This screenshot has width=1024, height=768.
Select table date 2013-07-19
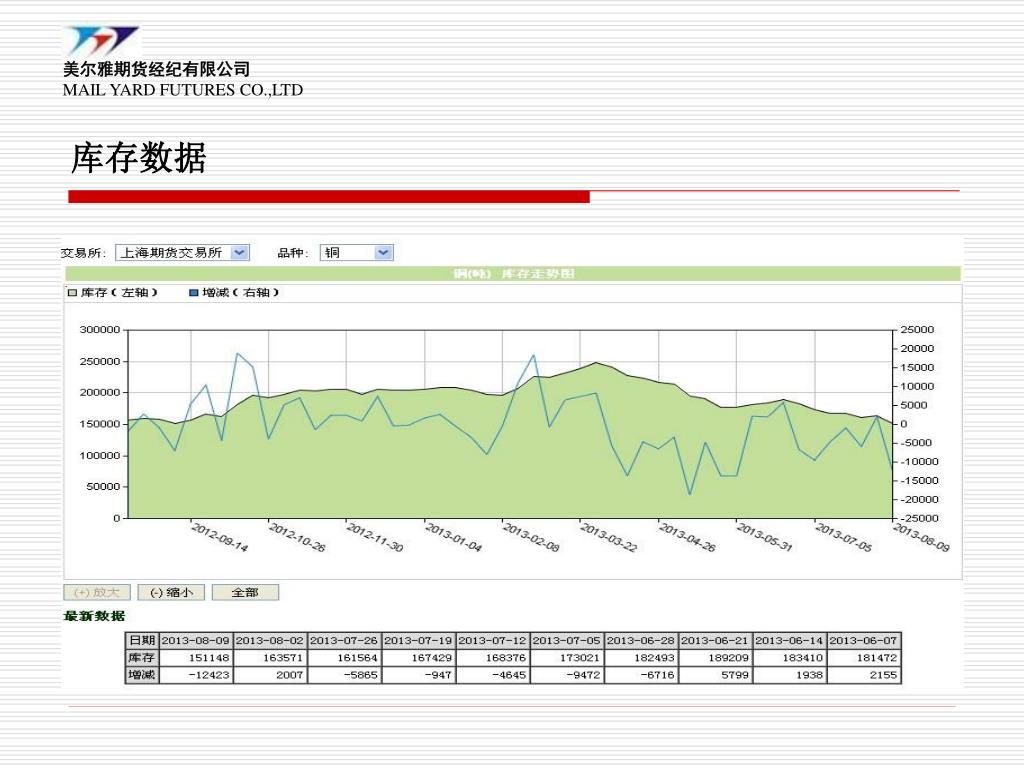(419, 641)
